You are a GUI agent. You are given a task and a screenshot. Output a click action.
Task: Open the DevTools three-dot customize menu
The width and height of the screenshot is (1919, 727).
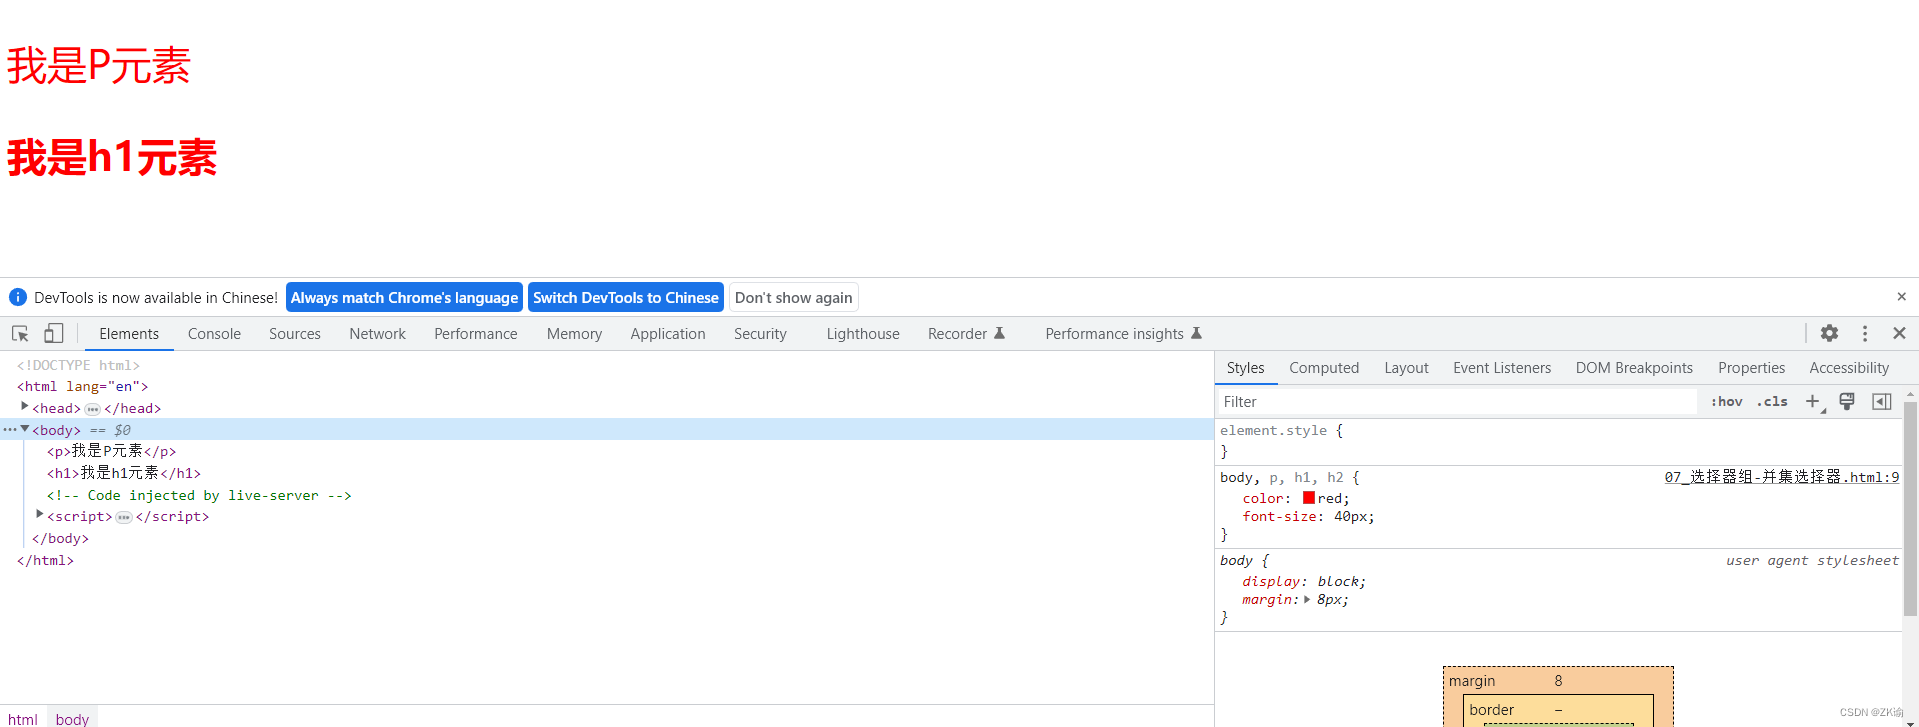click(1865, 334)
